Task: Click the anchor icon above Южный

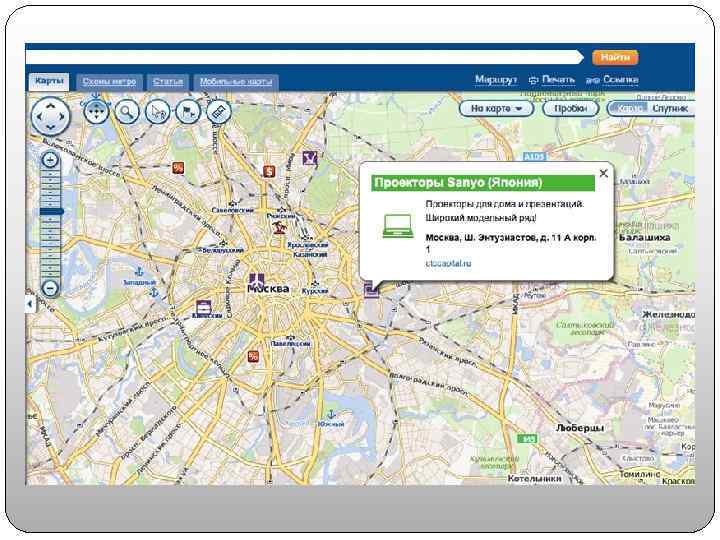Action: pyautogui.click(x=331, y=415)
